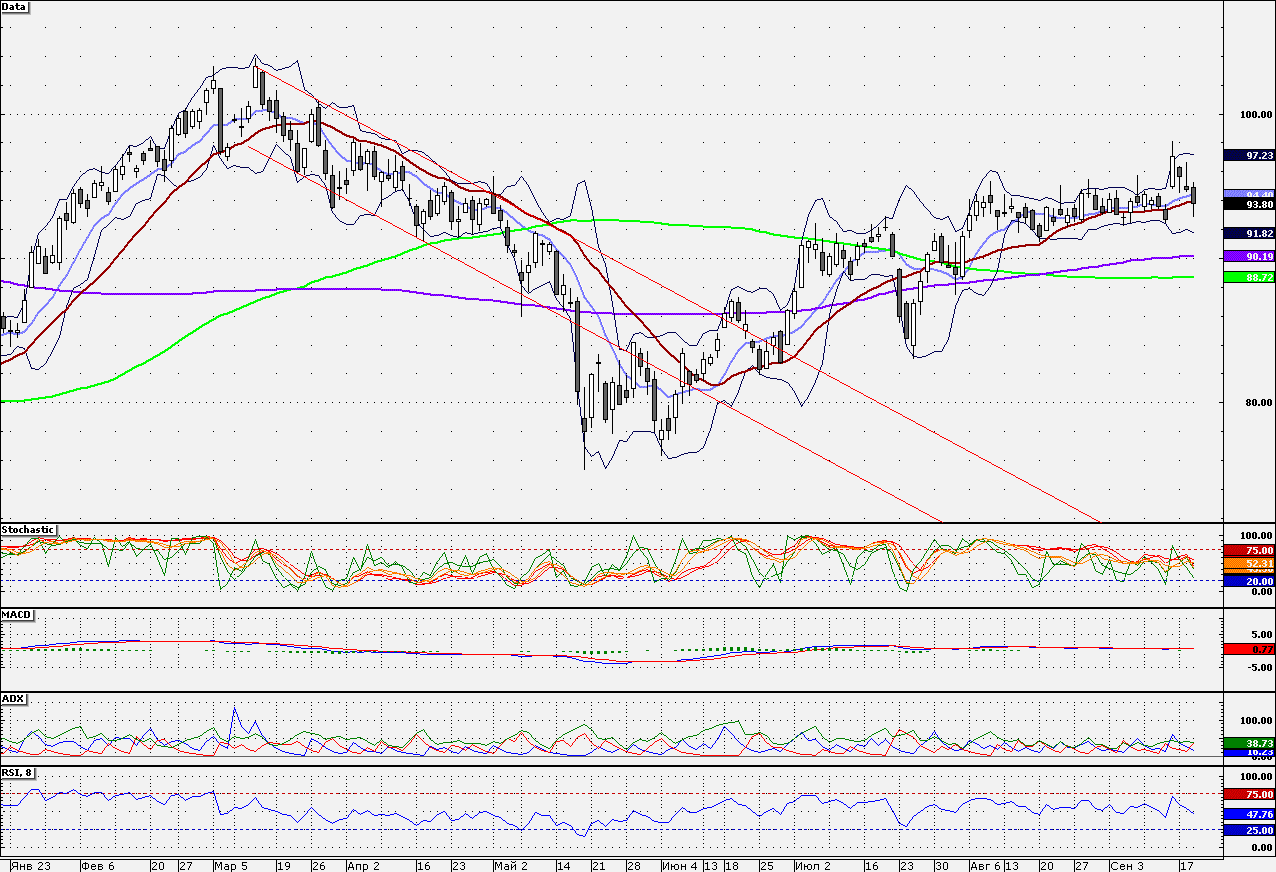This screenshot has width=1276, height=872.
Task: Click the blue 47.76 RSI value tag
Action: coord(1248,815)
